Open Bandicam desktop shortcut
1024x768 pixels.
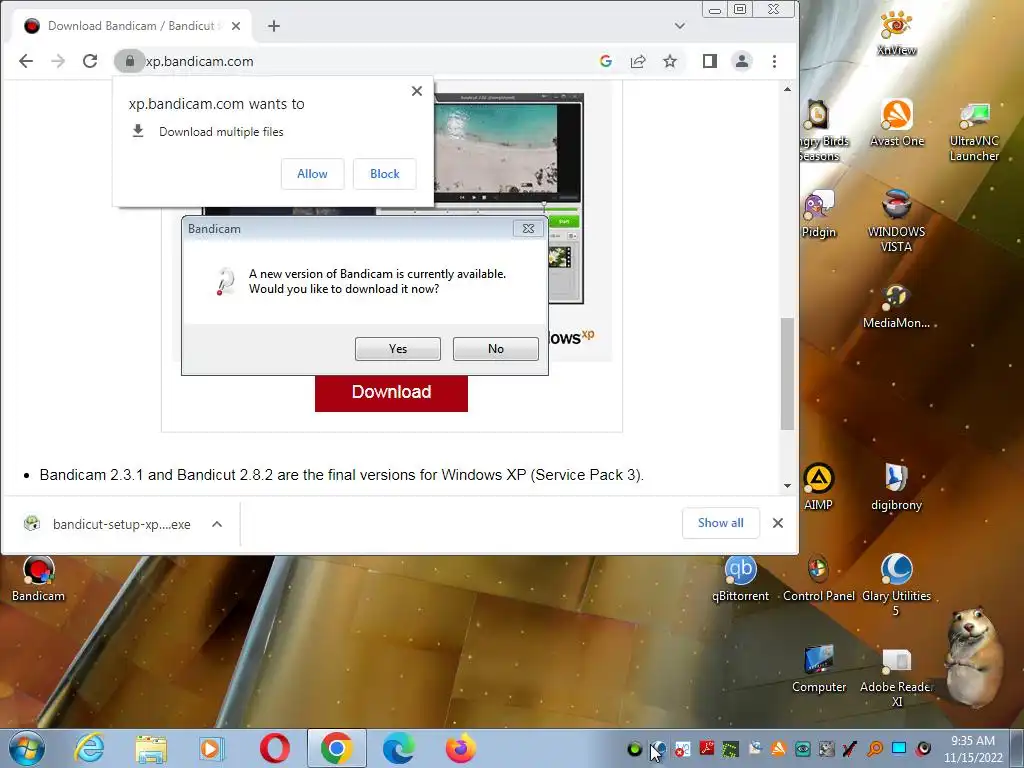[38, 579]
